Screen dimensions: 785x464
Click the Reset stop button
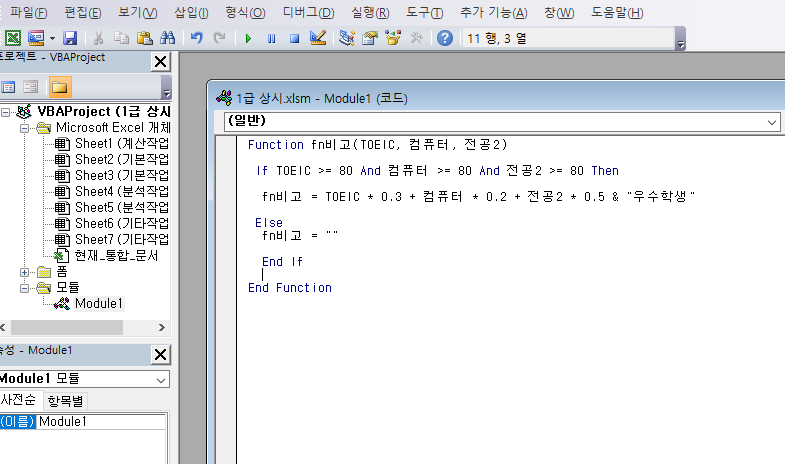pyautogui.click(x=293, y=38)
